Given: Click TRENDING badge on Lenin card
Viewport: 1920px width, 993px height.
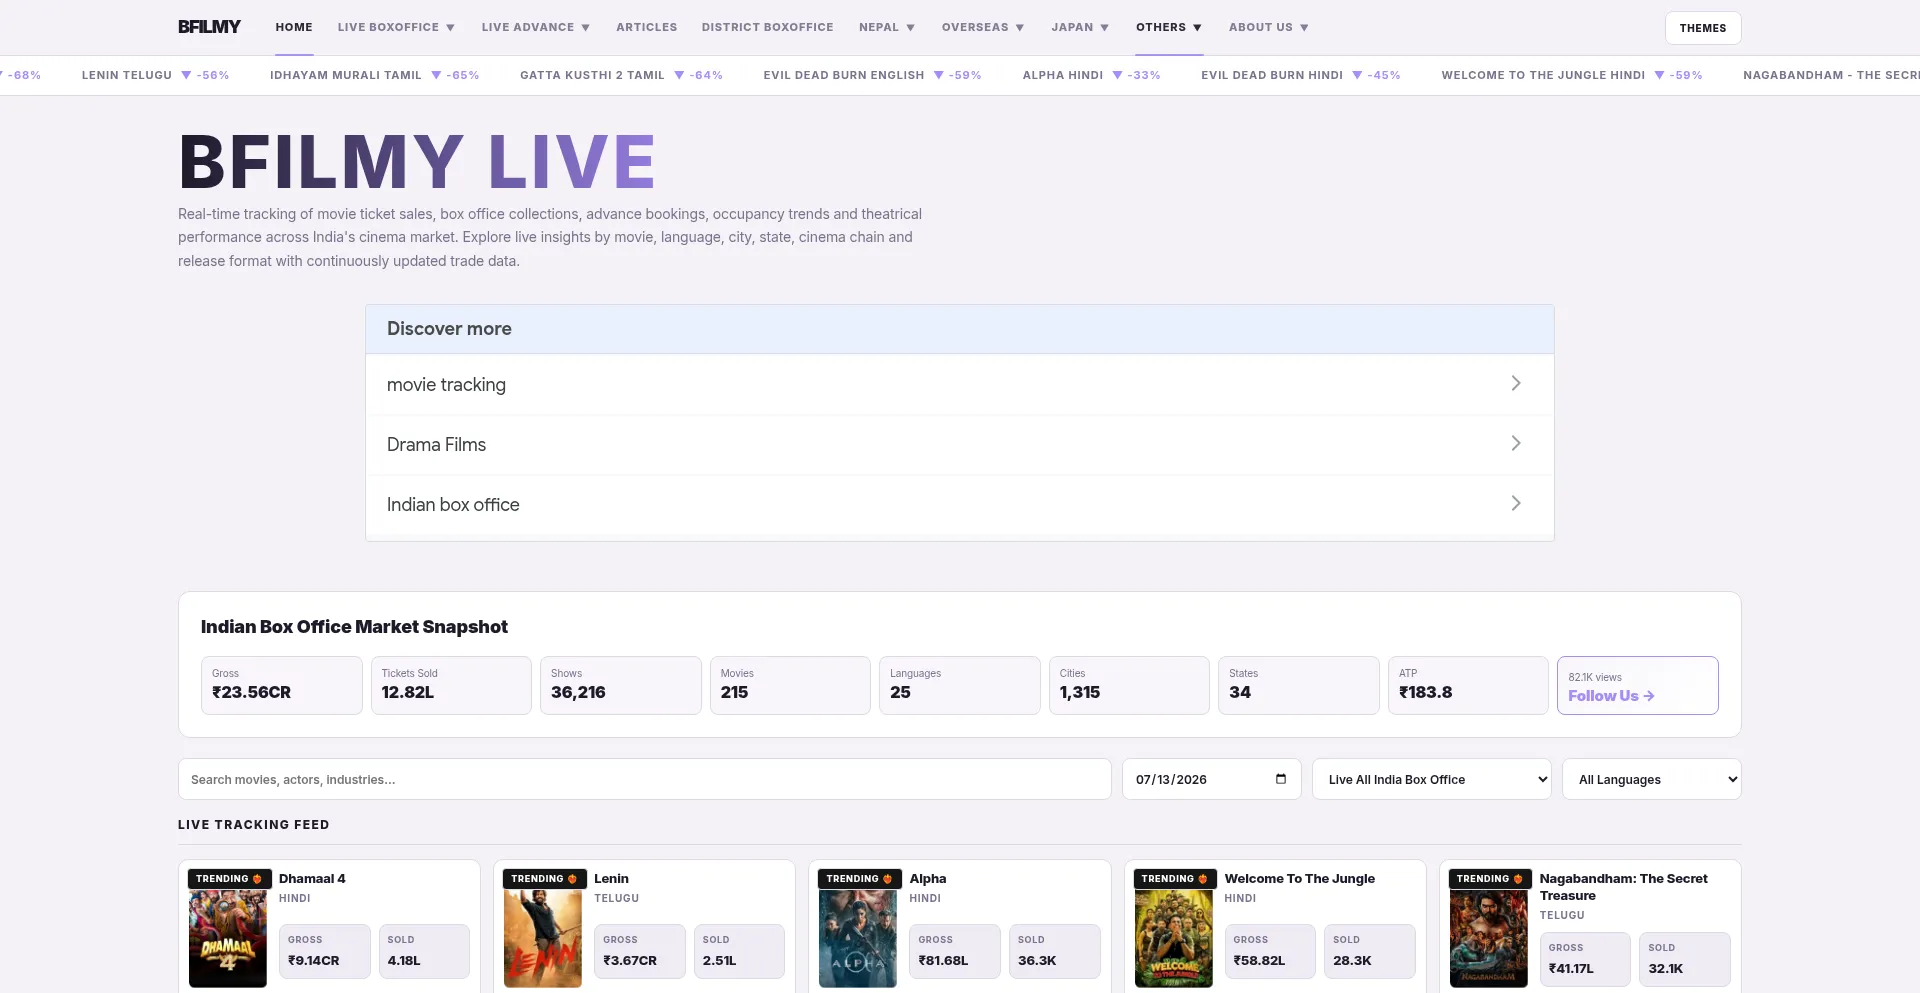Looking at the screenshot, I should [544, 879].
